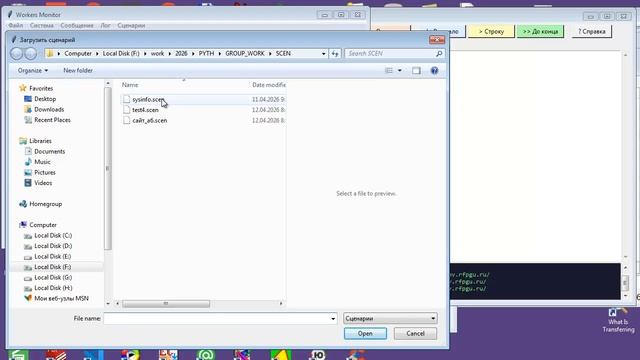Click SCEN in the breadcrumb path
This screenshot has height=360, width=640.
283,53
